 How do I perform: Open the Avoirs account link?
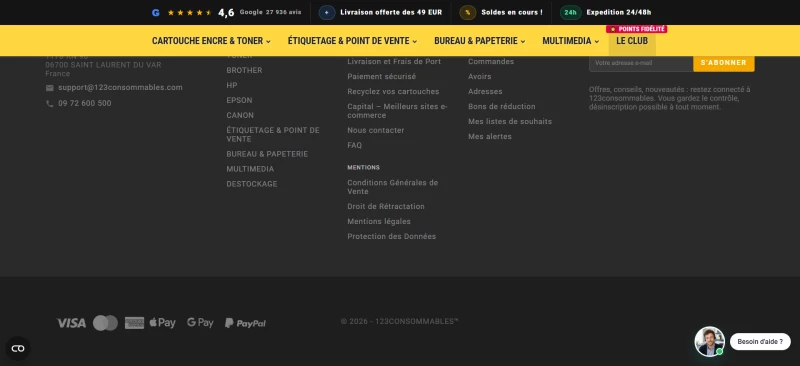tap(480, 77)
